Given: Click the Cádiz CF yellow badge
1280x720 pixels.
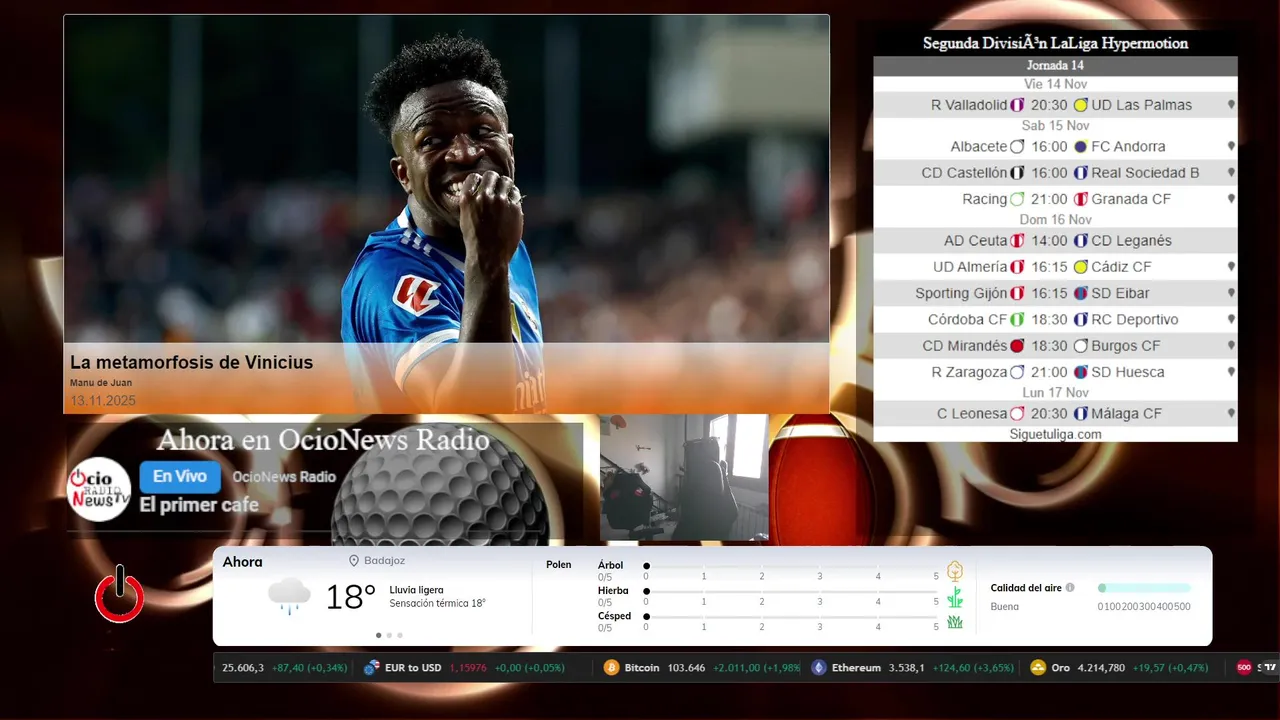Looking at the screenshot, I should click(x=1080, y=267).
